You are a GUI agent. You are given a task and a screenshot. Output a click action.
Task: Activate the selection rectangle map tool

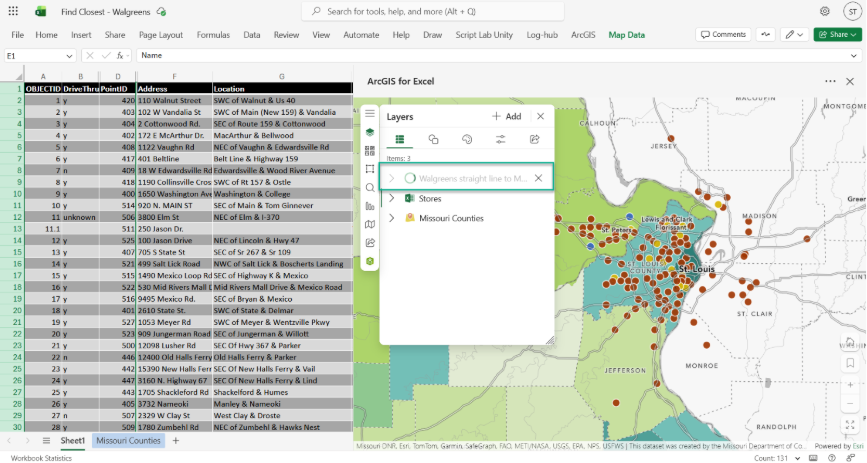370,169
